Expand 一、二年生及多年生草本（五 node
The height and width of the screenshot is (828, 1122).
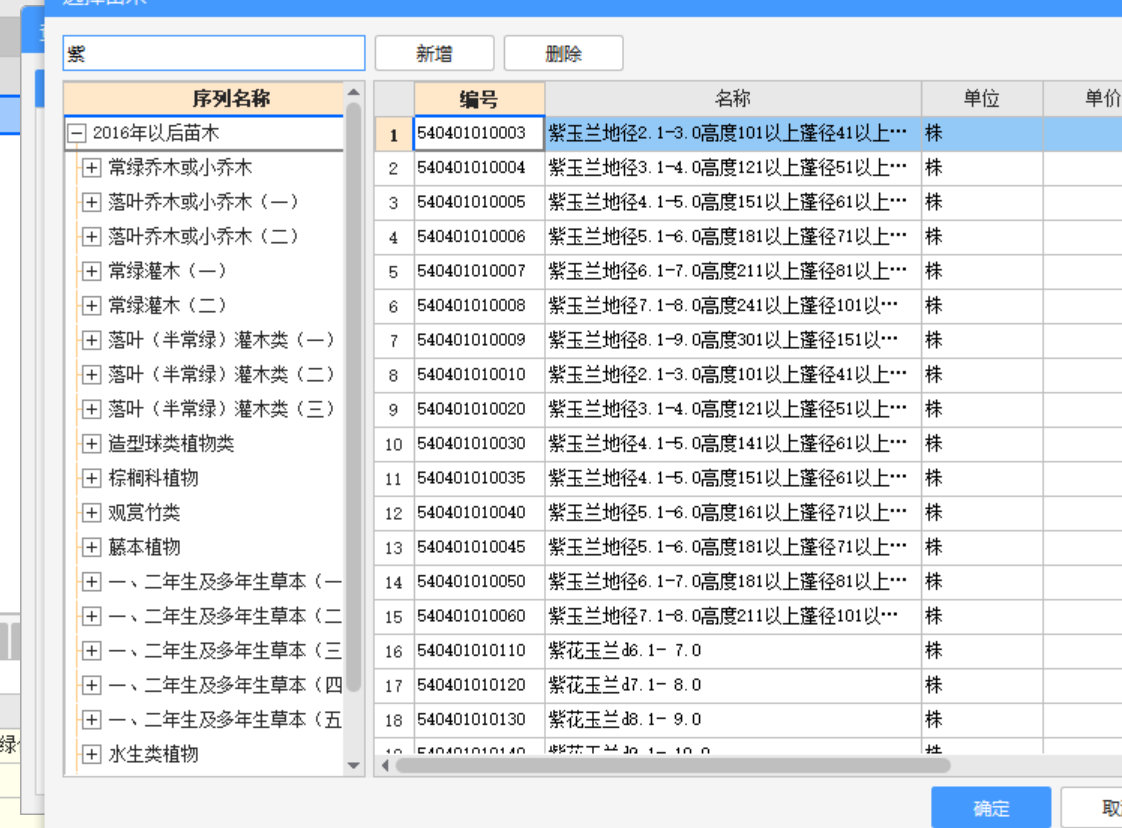tap(91, 719)
